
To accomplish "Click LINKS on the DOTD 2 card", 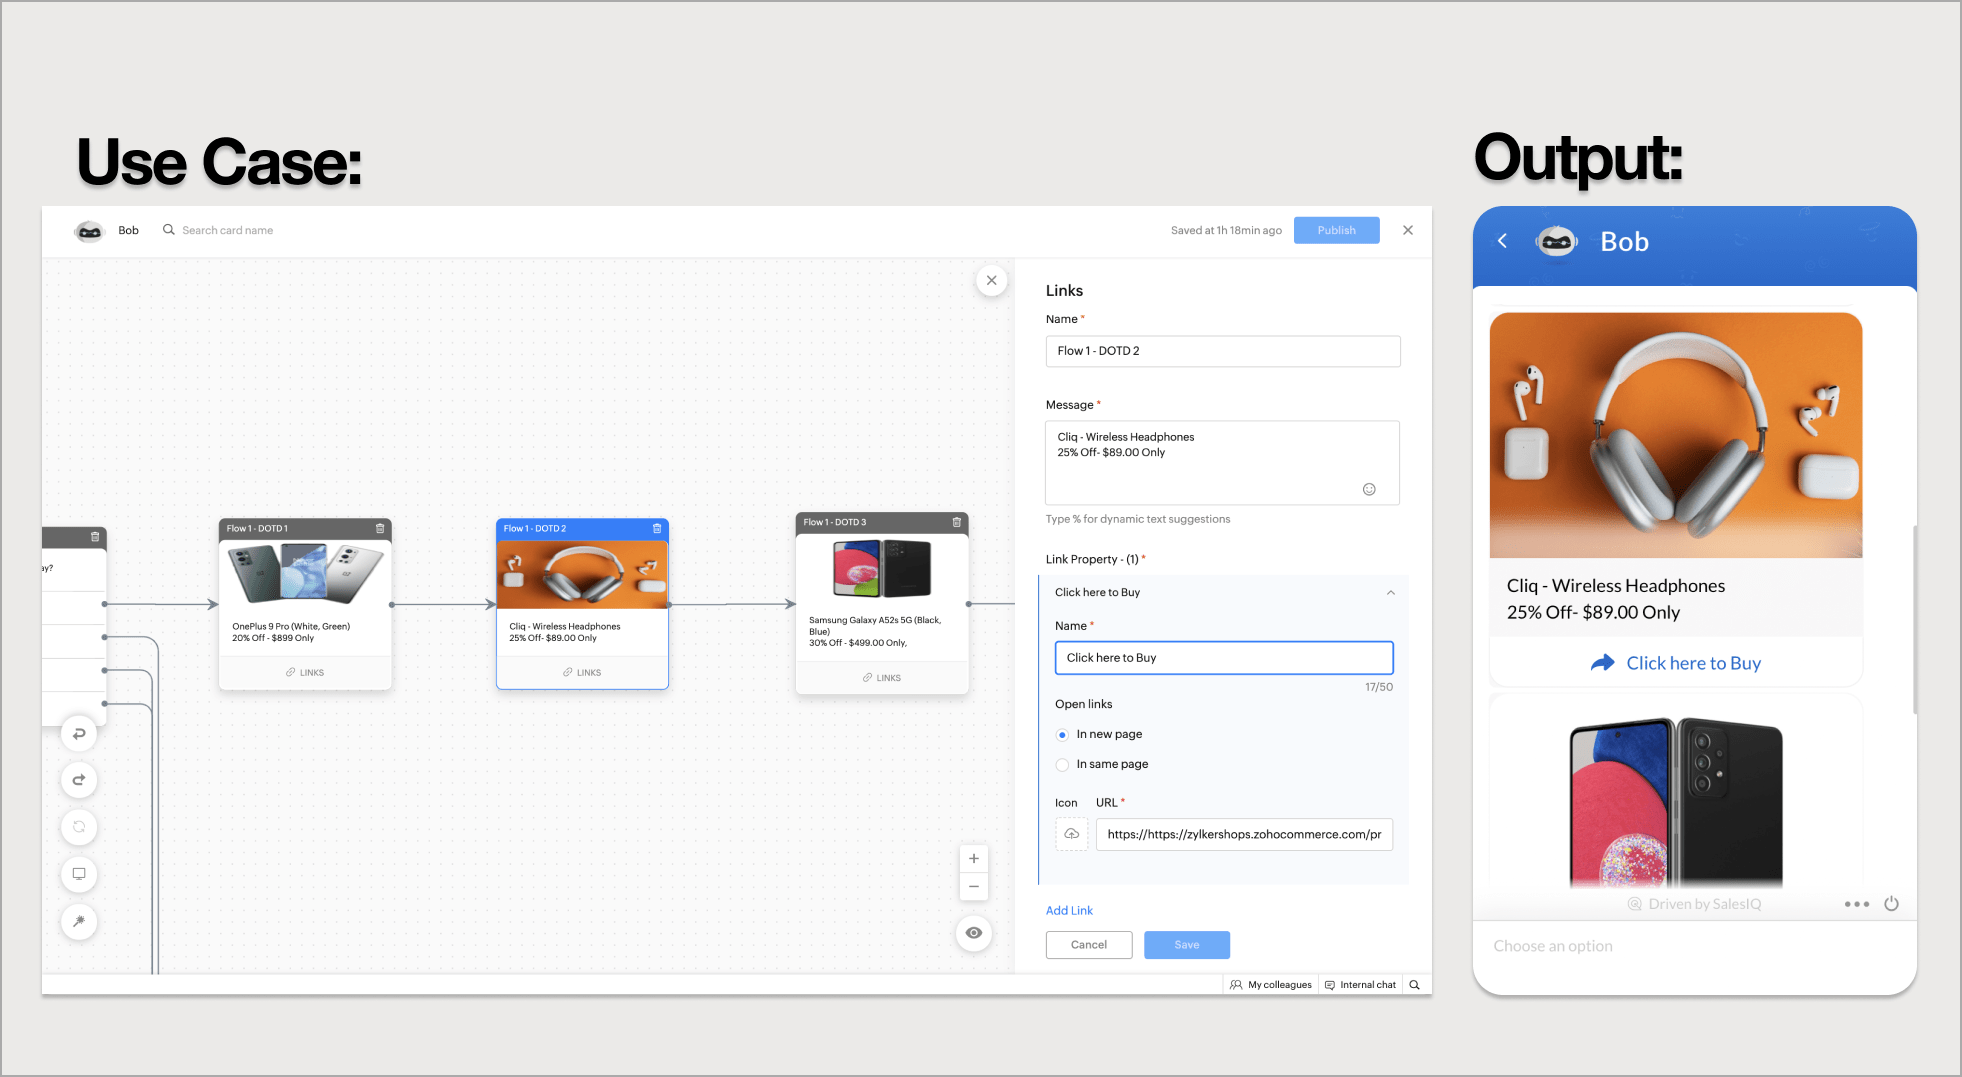I will tap(582, 673).
